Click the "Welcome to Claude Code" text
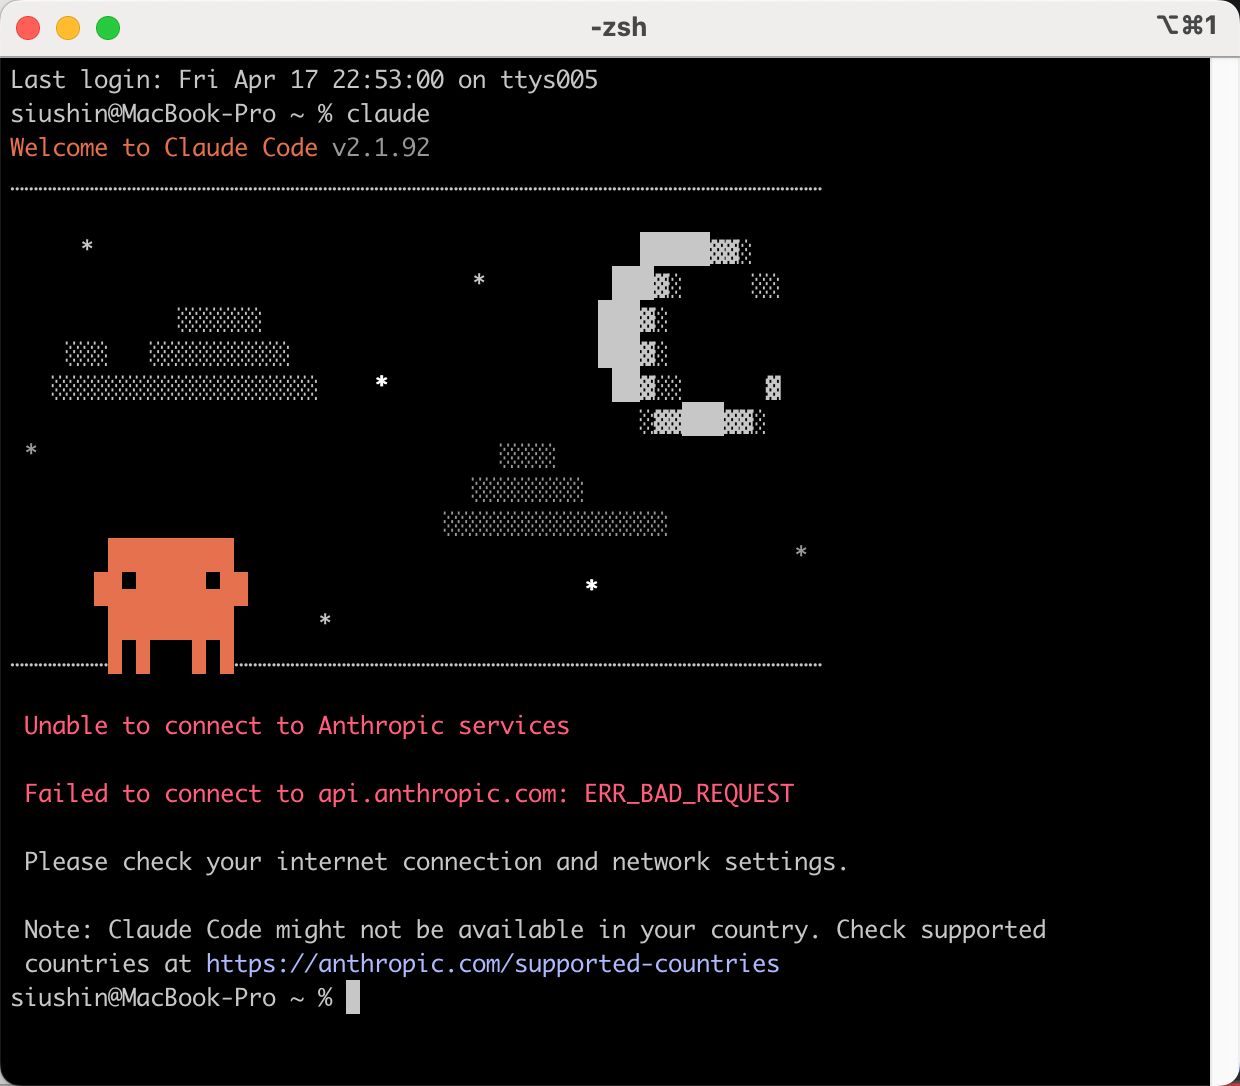Viewport: 1240px width, 1086px height. tap(164, 148)
